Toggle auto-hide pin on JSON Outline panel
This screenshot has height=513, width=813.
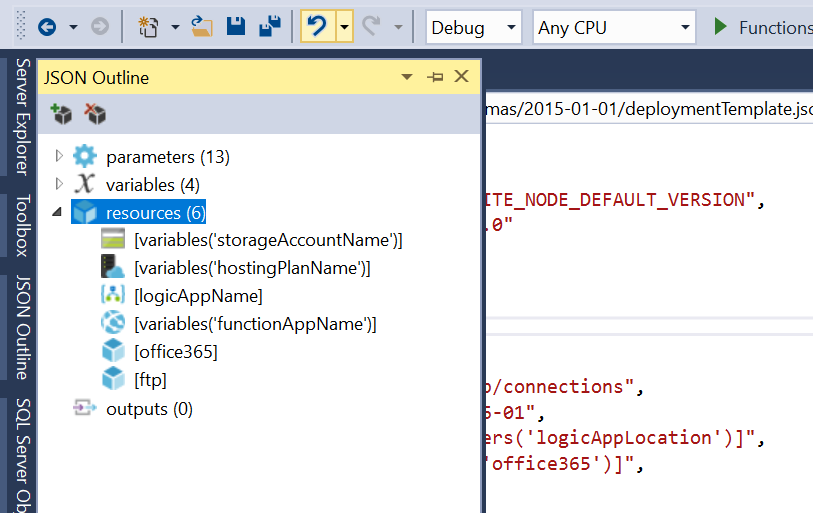tap(435, 77)
